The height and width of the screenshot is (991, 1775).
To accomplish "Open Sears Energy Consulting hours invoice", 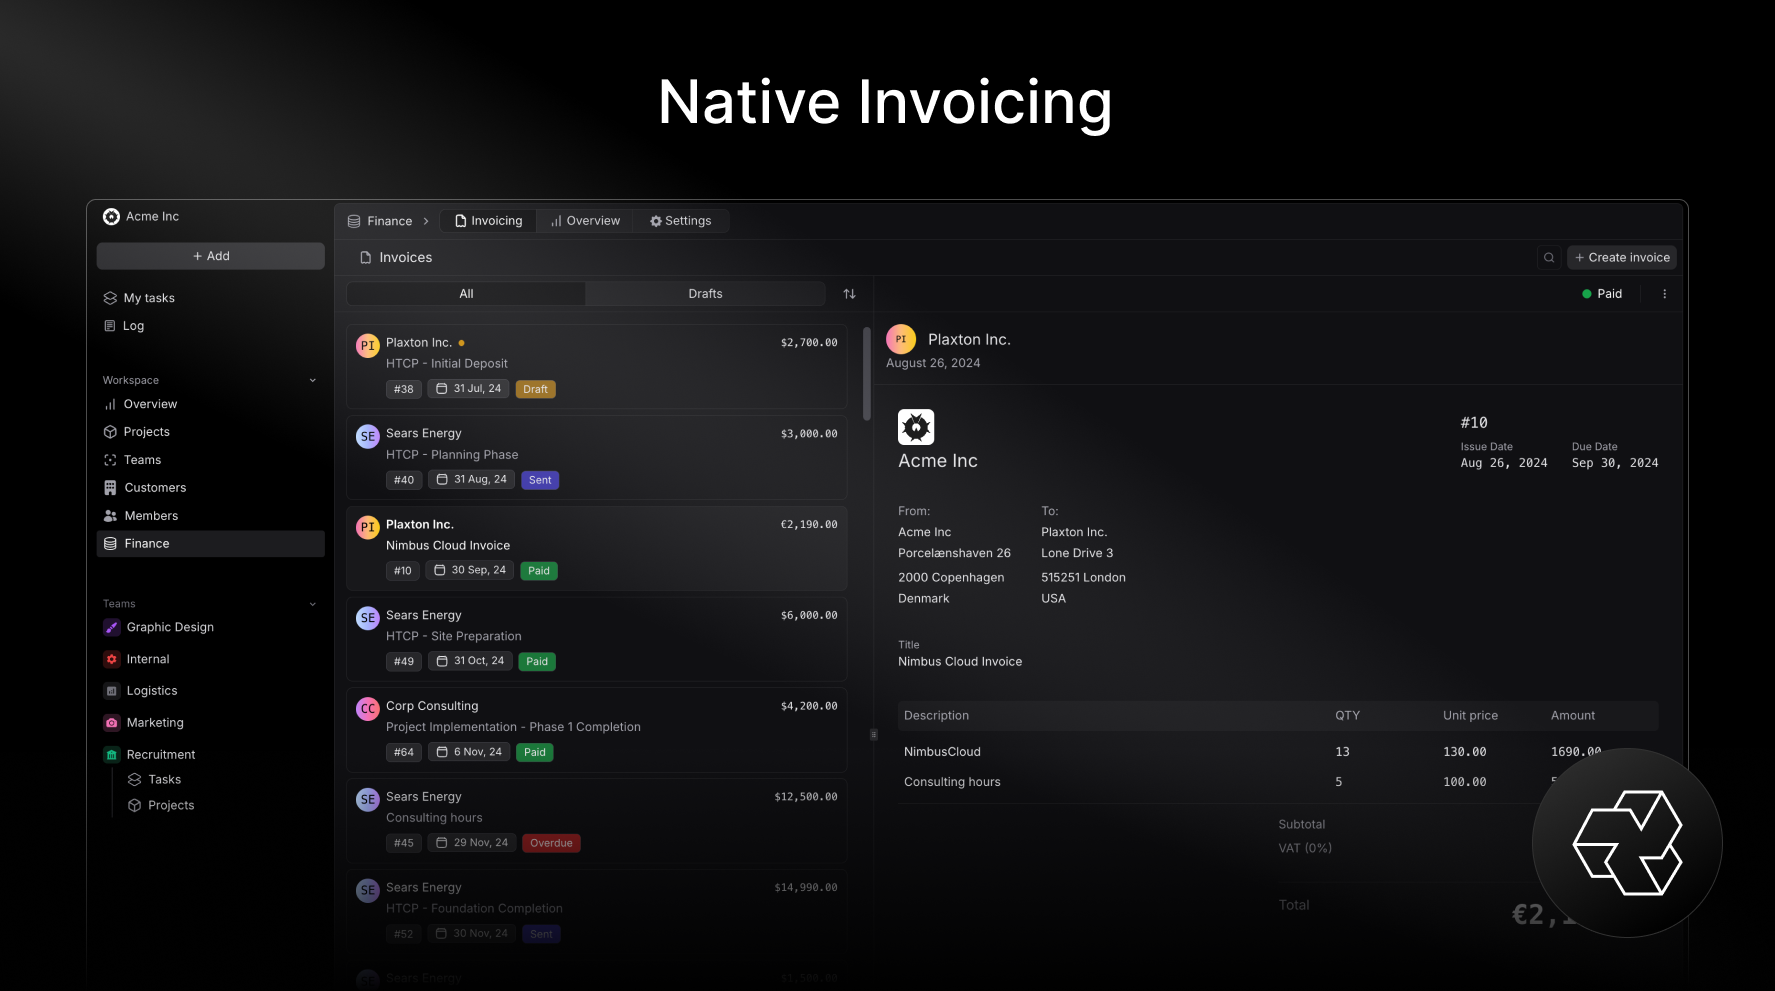I will click(597, 821).
